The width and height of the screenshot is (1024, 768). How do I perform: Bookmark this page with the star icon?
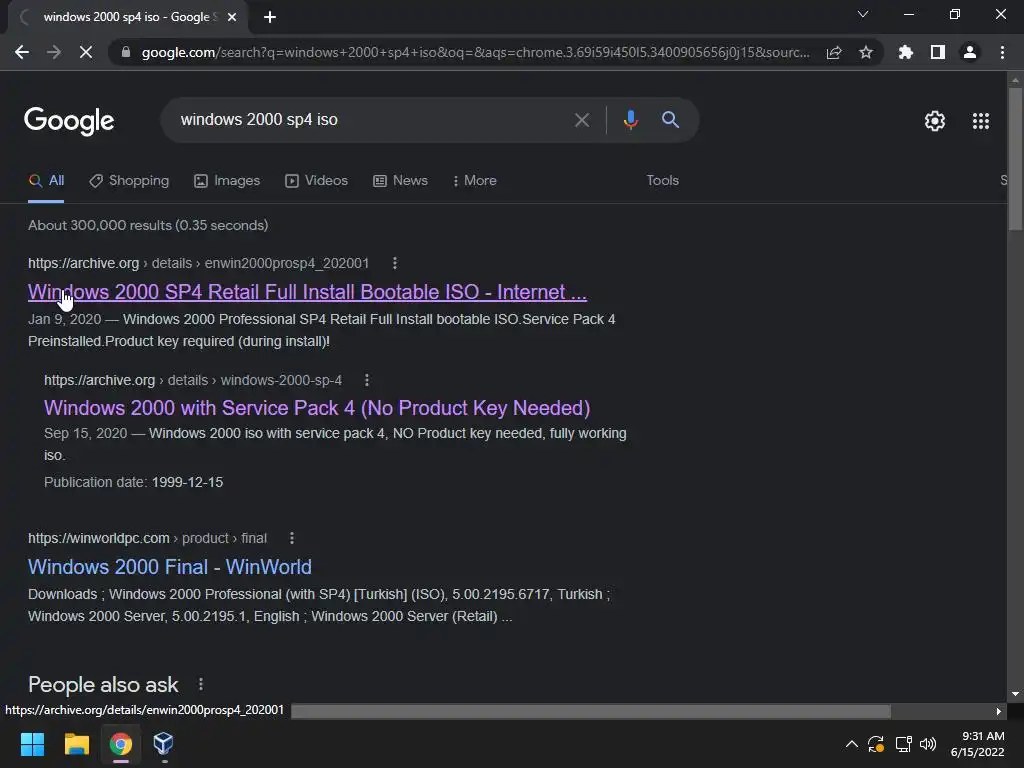pos(866,52)
